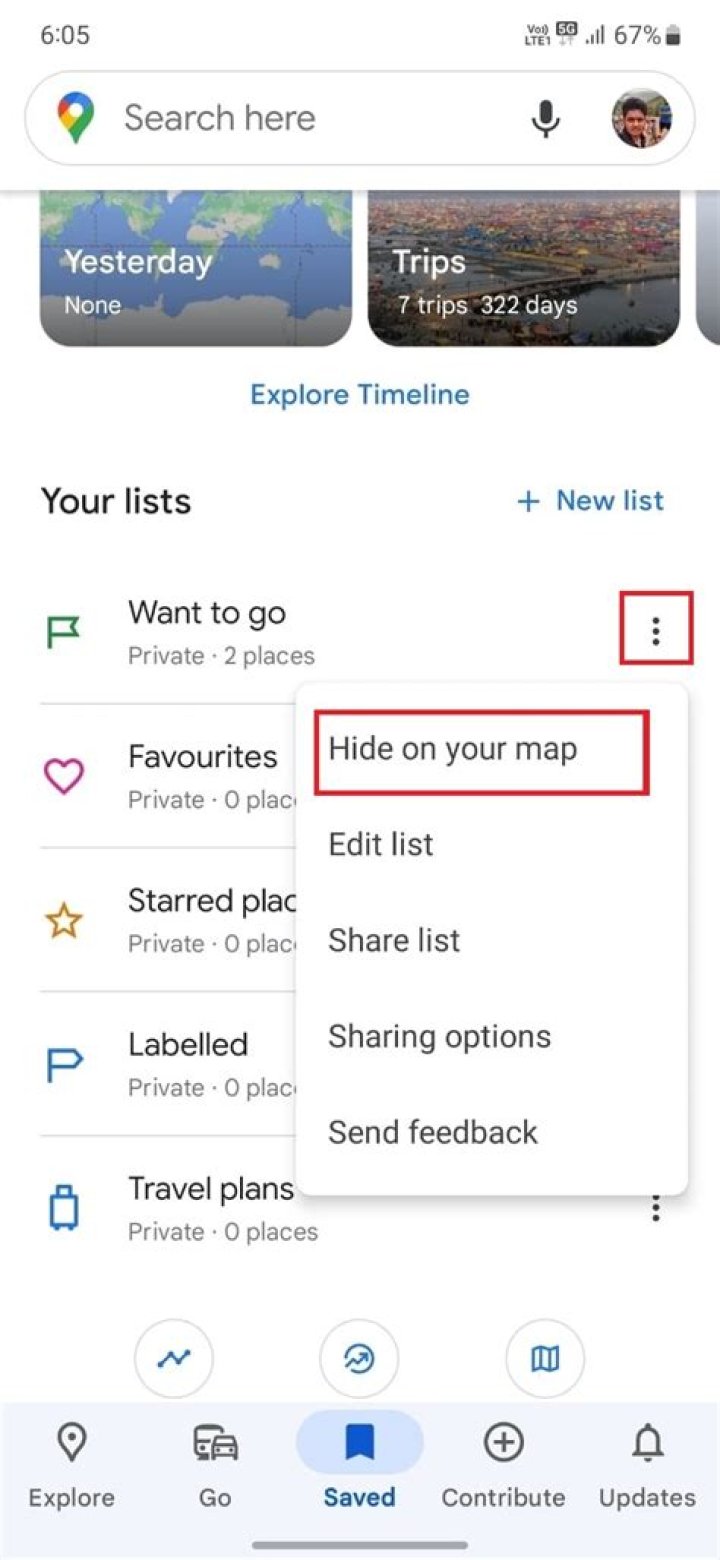Select the Want to go flag icon
This screenshot has width=720, height=1560.
pyautogui.click(x=63, y=630)
